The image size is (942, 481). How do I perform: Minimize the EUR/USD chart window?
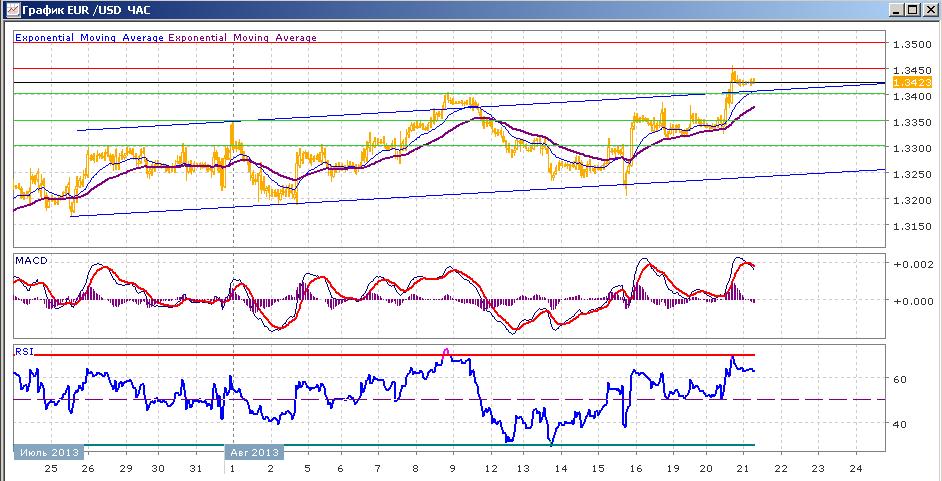(x=898, y=10)
